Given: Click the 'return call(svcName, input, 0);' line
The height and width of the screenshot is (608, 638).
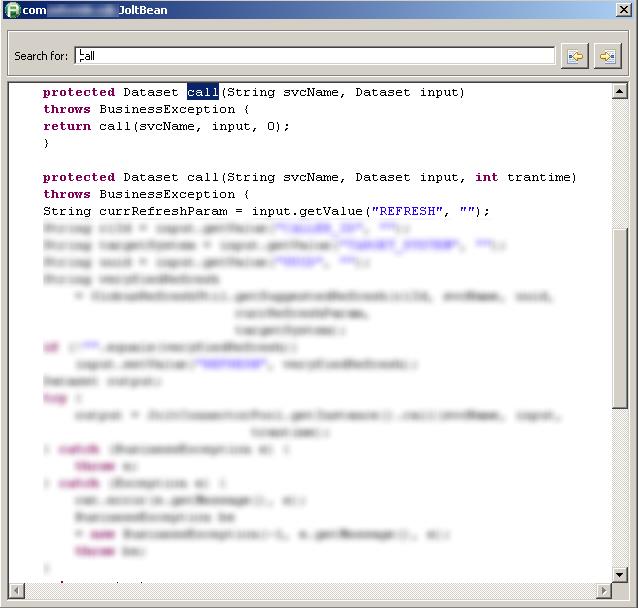Looking at the screenshot, I should tap(166, 126).
